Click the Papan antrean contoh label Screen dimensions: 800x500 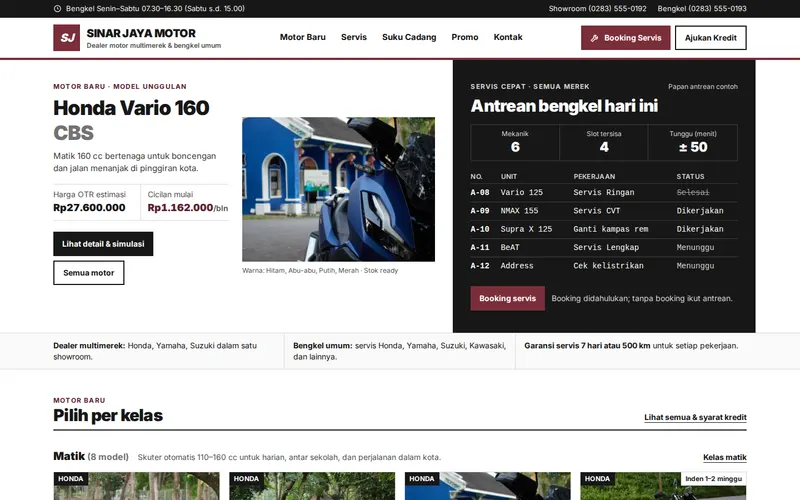pyautogui.click(x=703, y=87)
